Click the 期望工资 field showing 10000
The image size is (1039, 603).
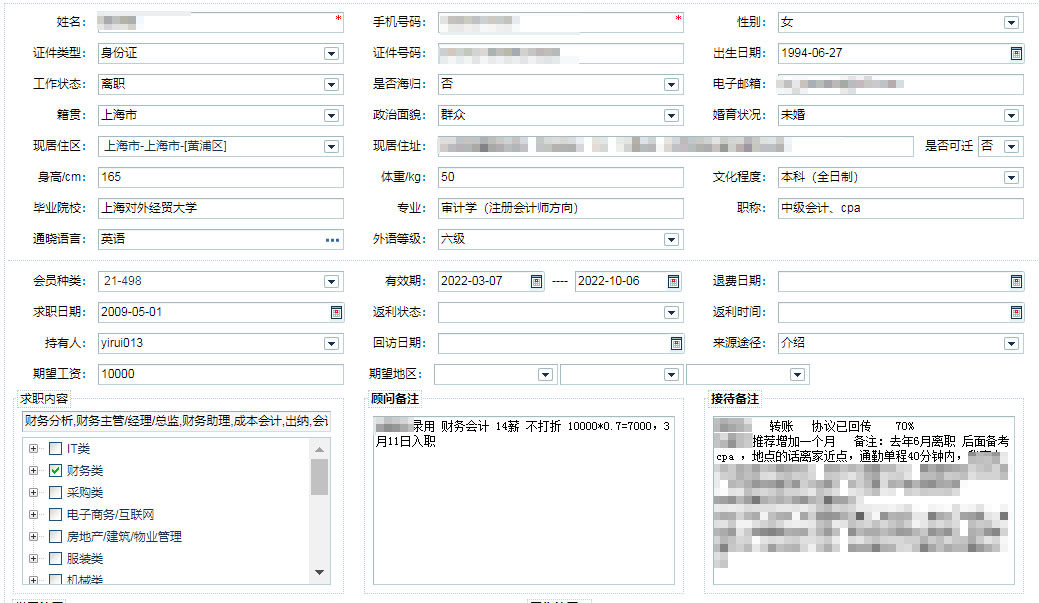coord(221,374)
